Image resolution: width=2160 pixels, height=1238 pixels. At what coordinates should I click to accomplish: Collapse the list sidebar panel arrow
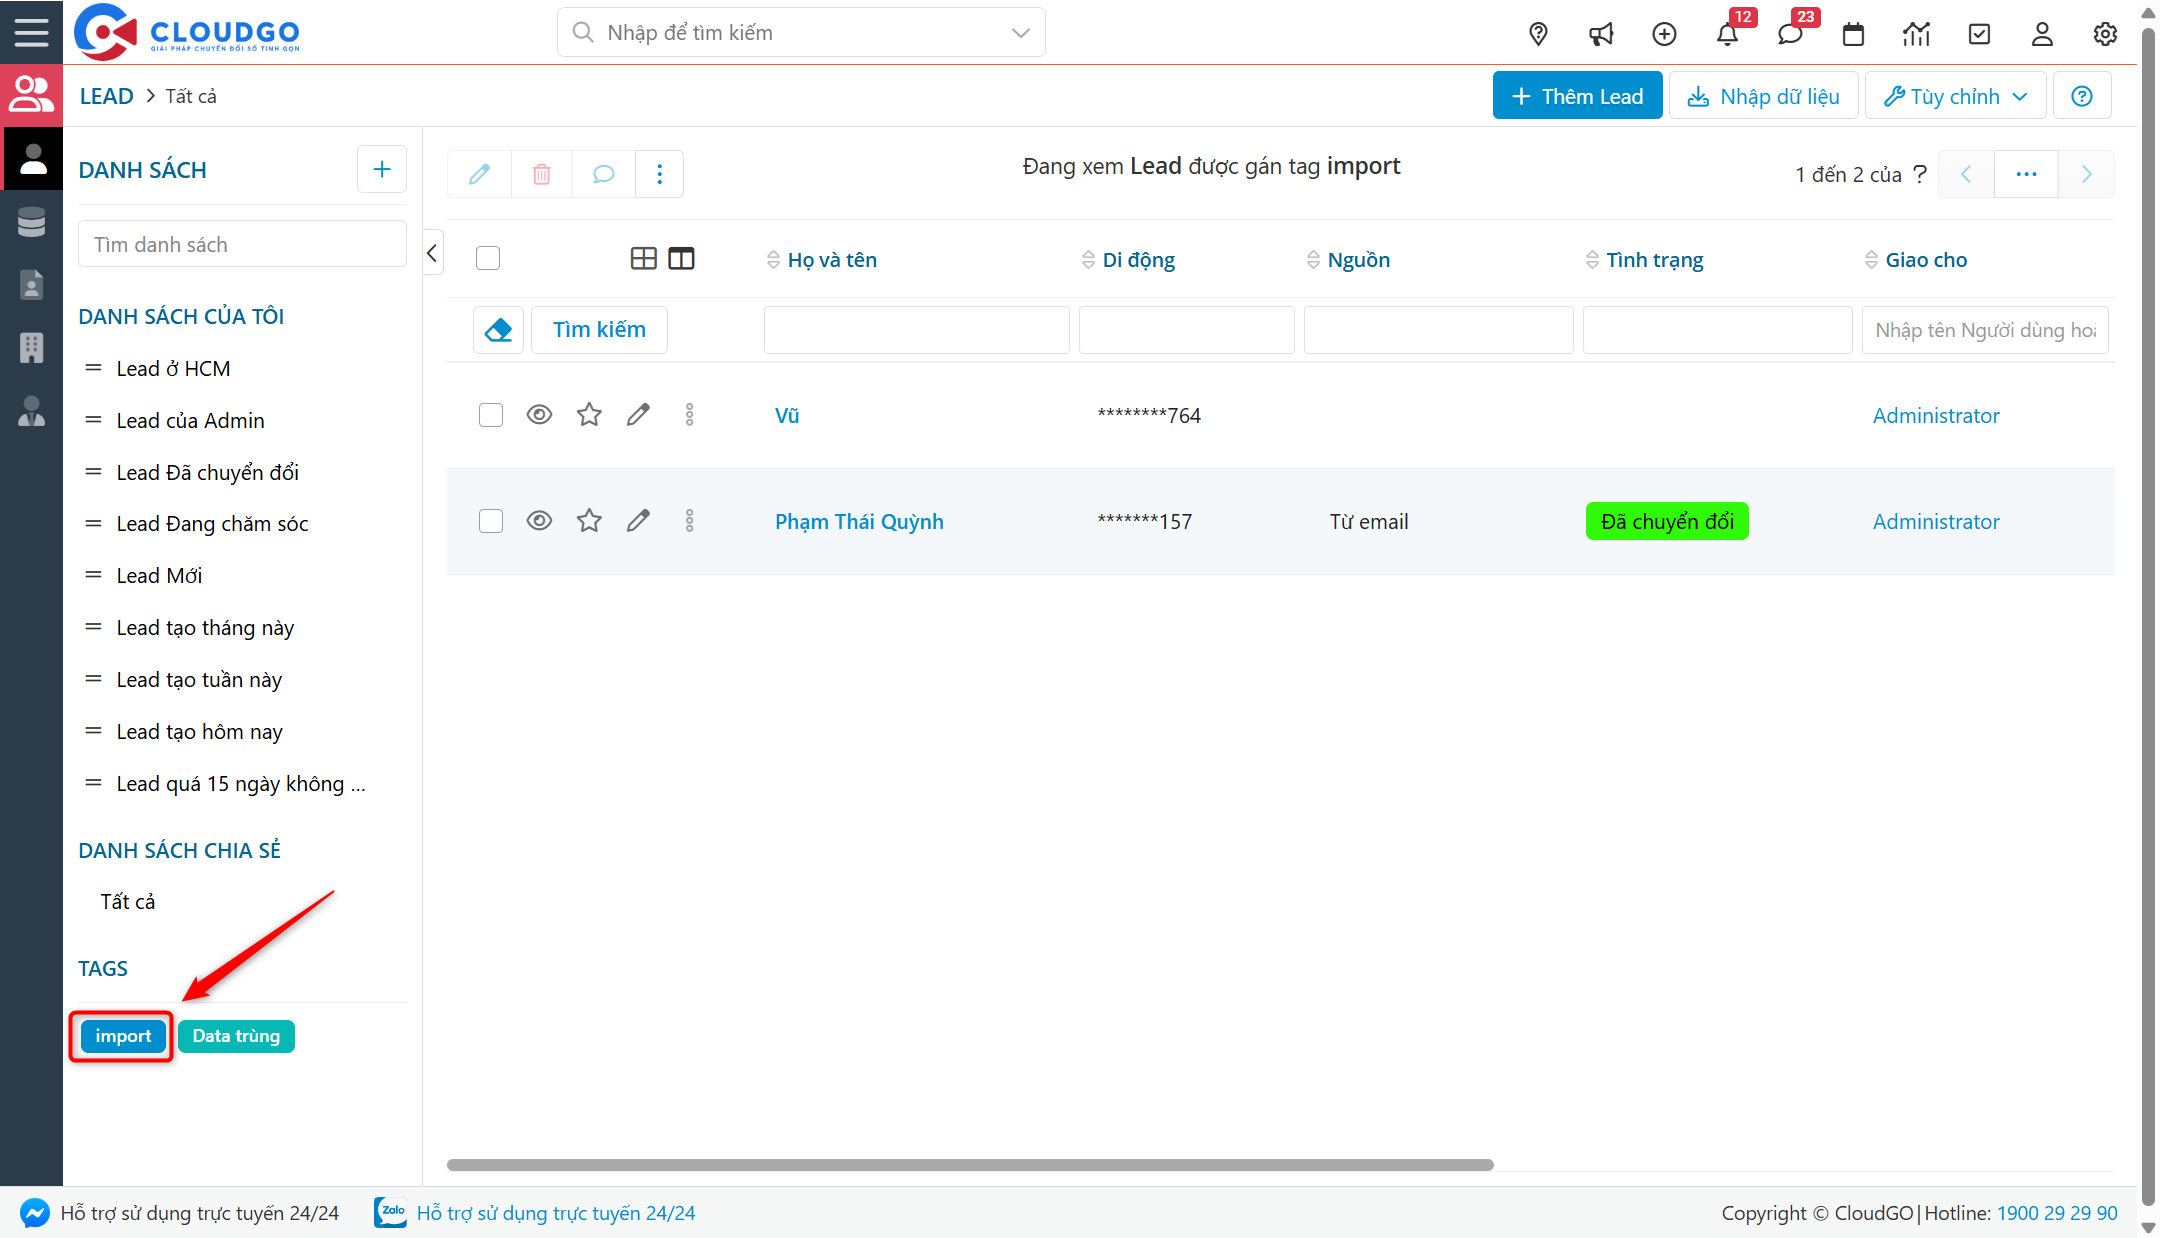point(432,253)
